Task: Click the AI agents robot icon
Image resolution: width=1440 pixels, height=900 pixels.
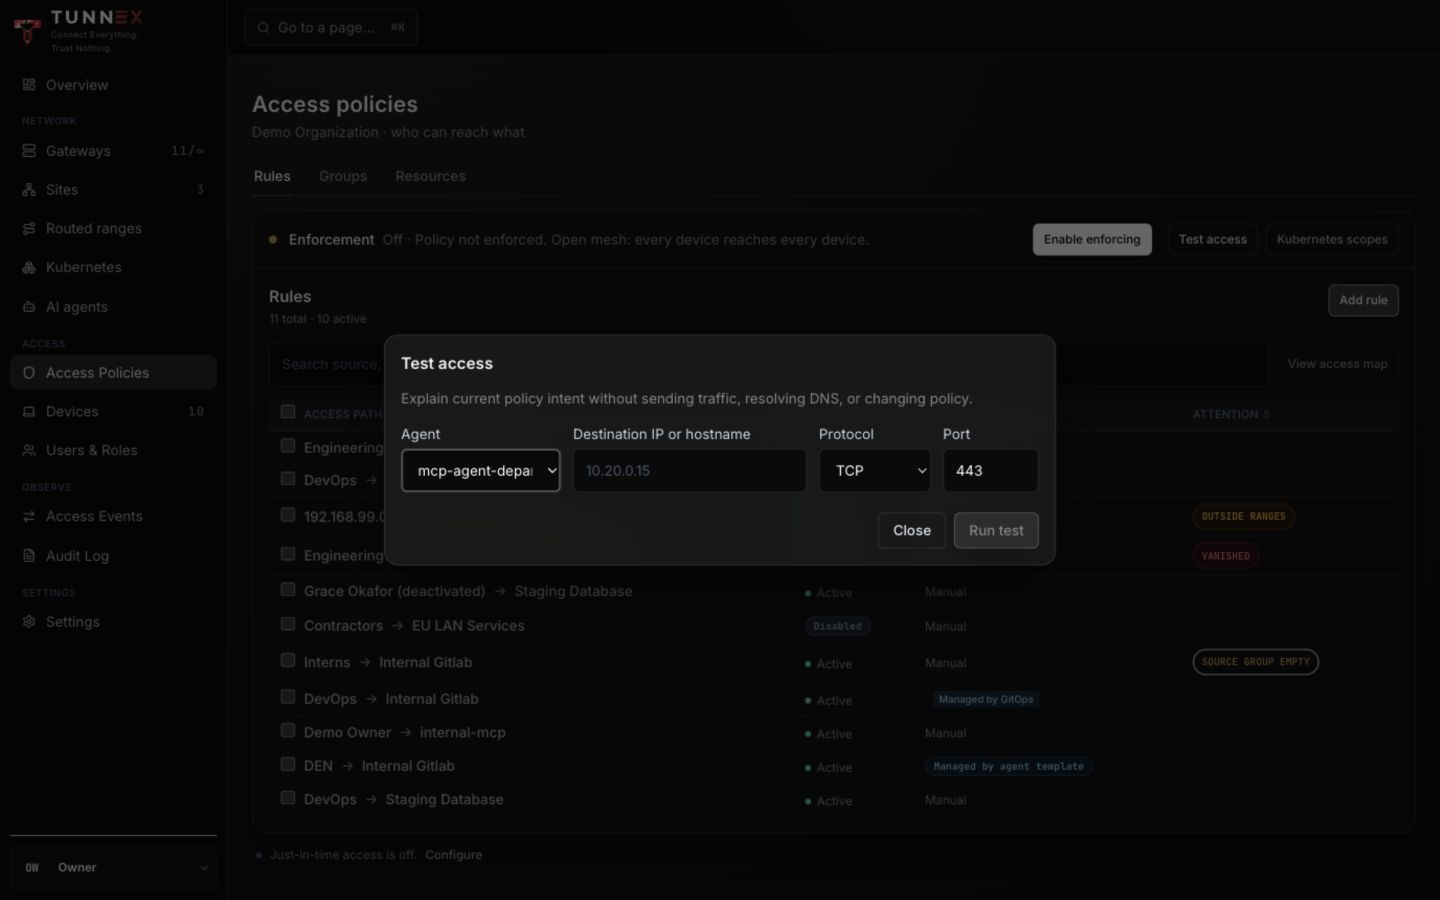Action: [x=29, y=307]
